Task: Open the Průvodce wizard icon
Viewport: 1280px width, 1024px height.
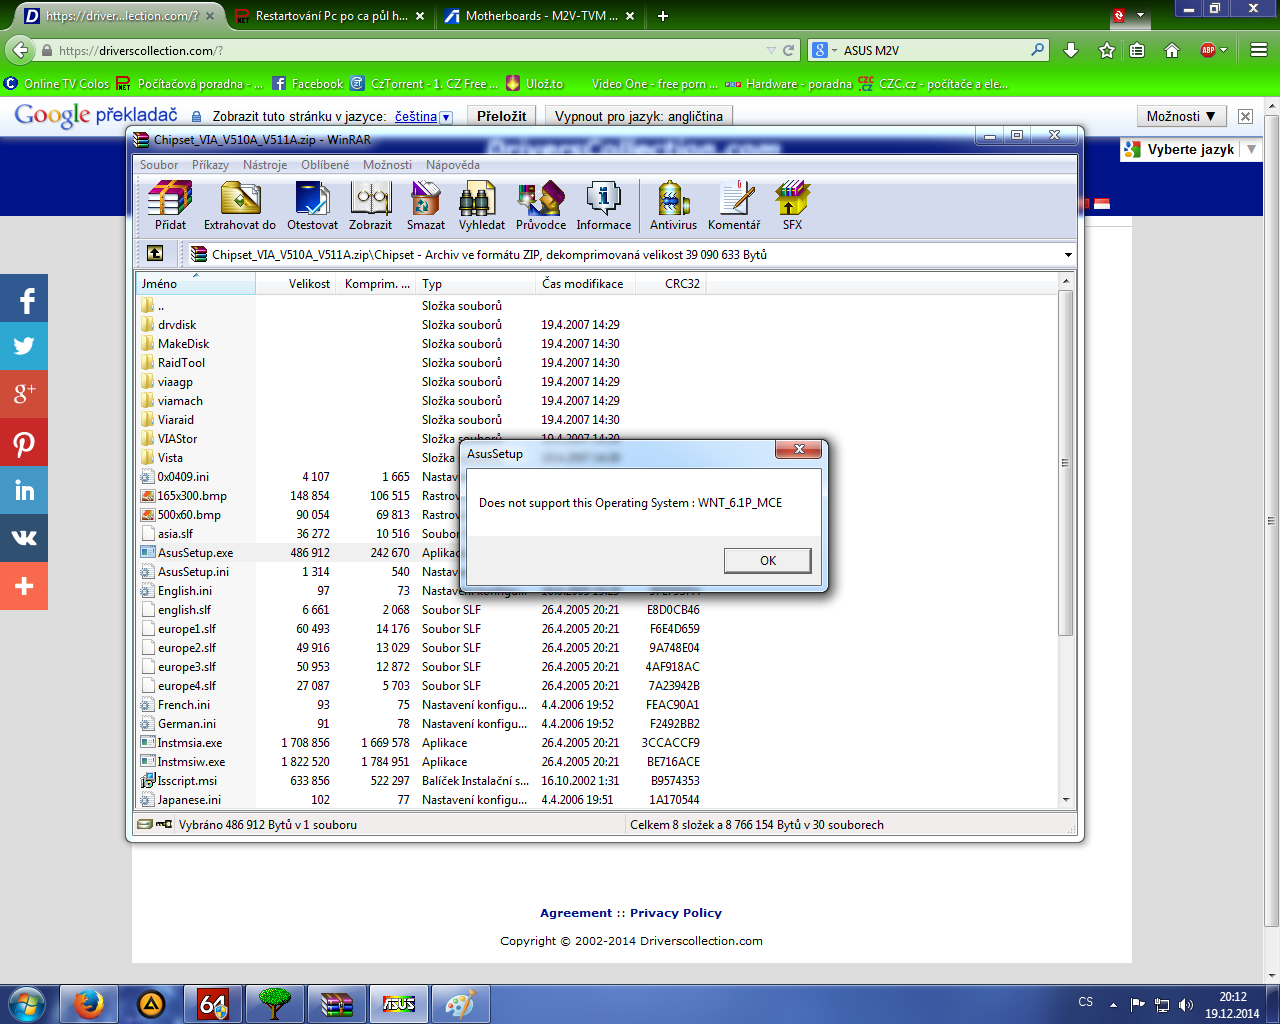Action: click(x=541, y=206)
